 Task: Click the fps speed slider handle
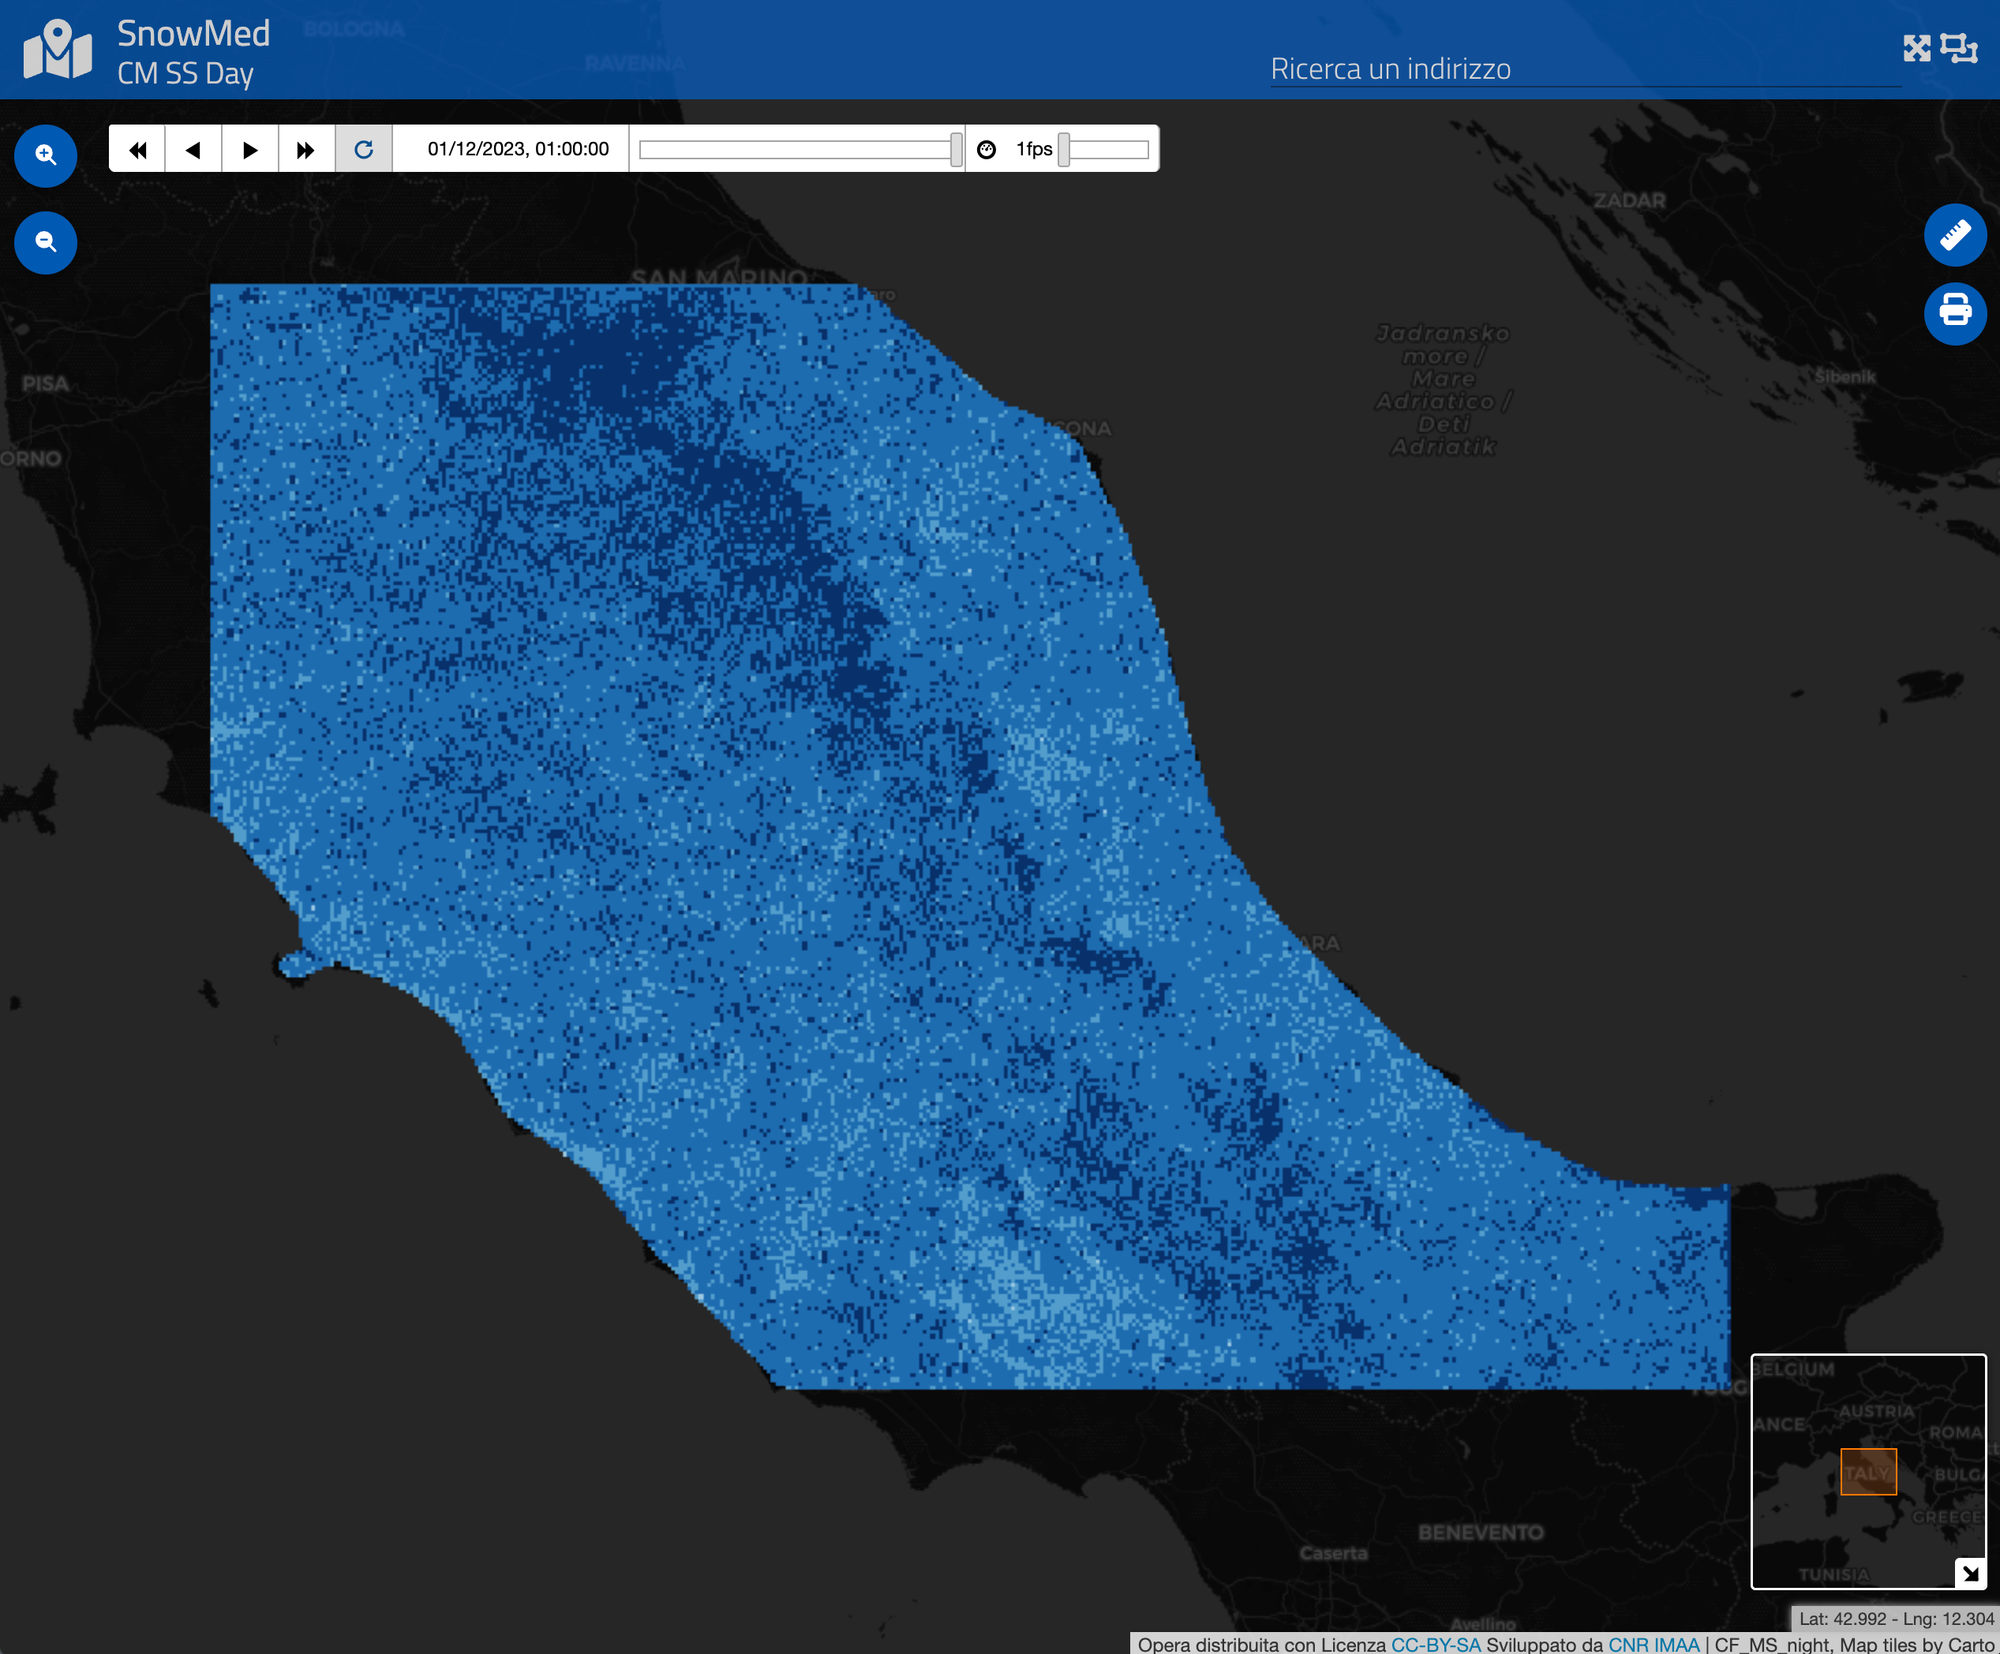(x=1064, y=149)
